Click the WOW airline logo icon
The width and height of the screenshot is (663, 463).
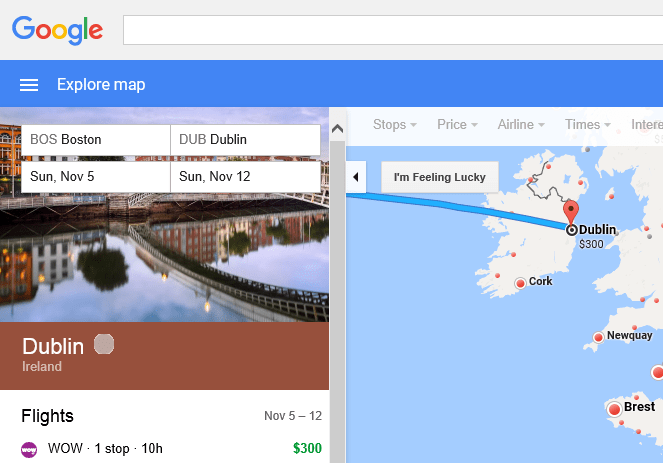[x=29, y=449]
